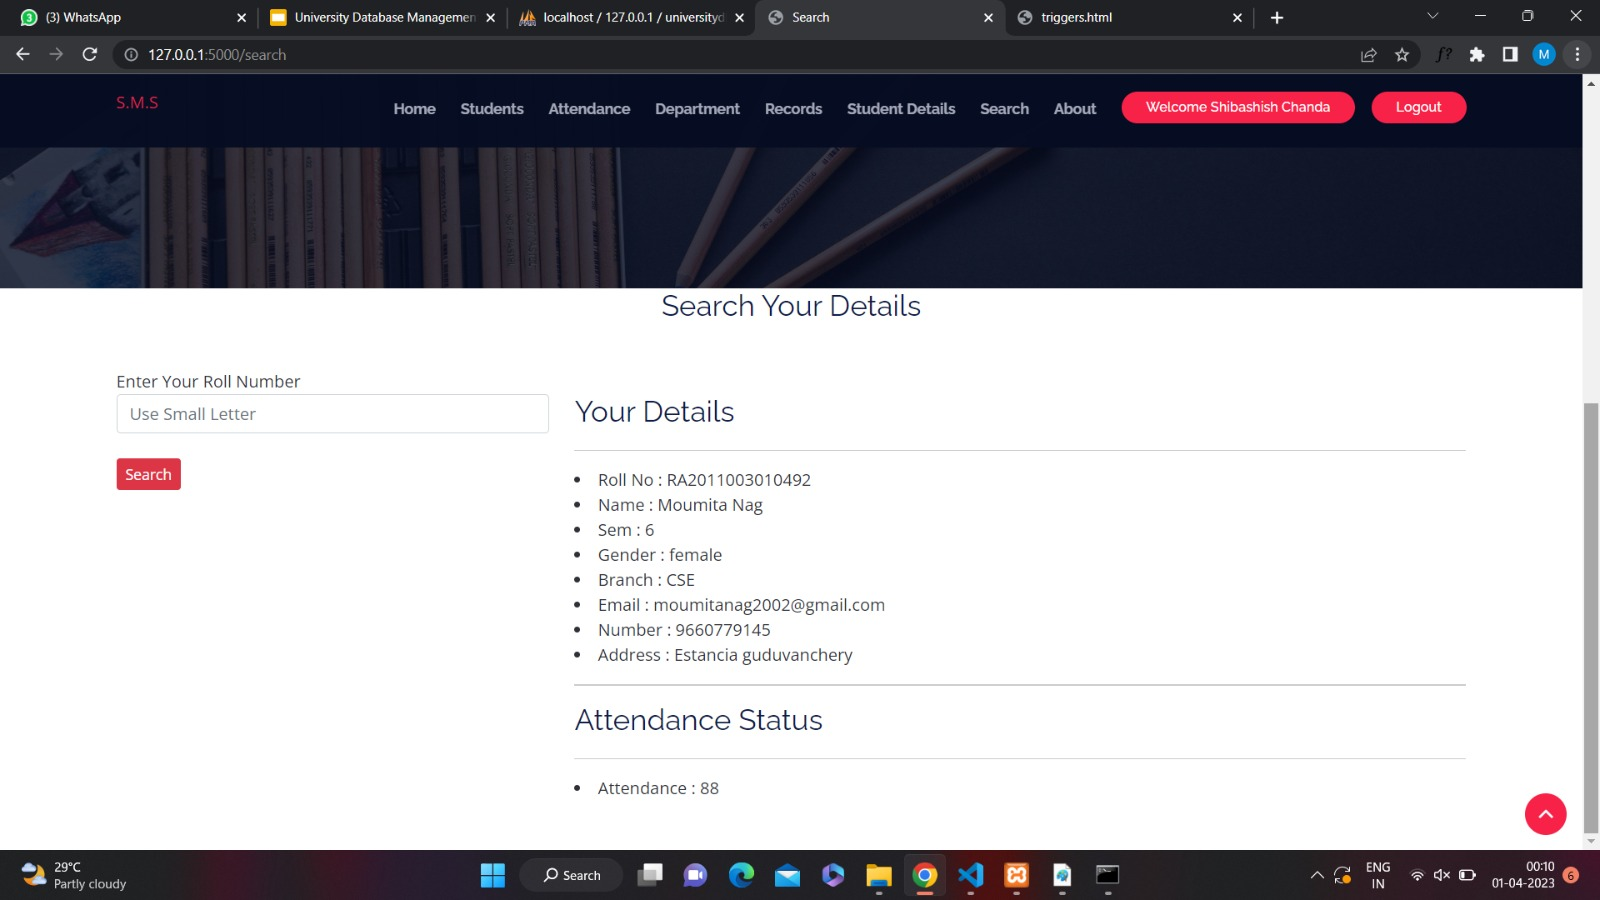
Task: Click the Logout button
Action: [x=1417, y=107]
